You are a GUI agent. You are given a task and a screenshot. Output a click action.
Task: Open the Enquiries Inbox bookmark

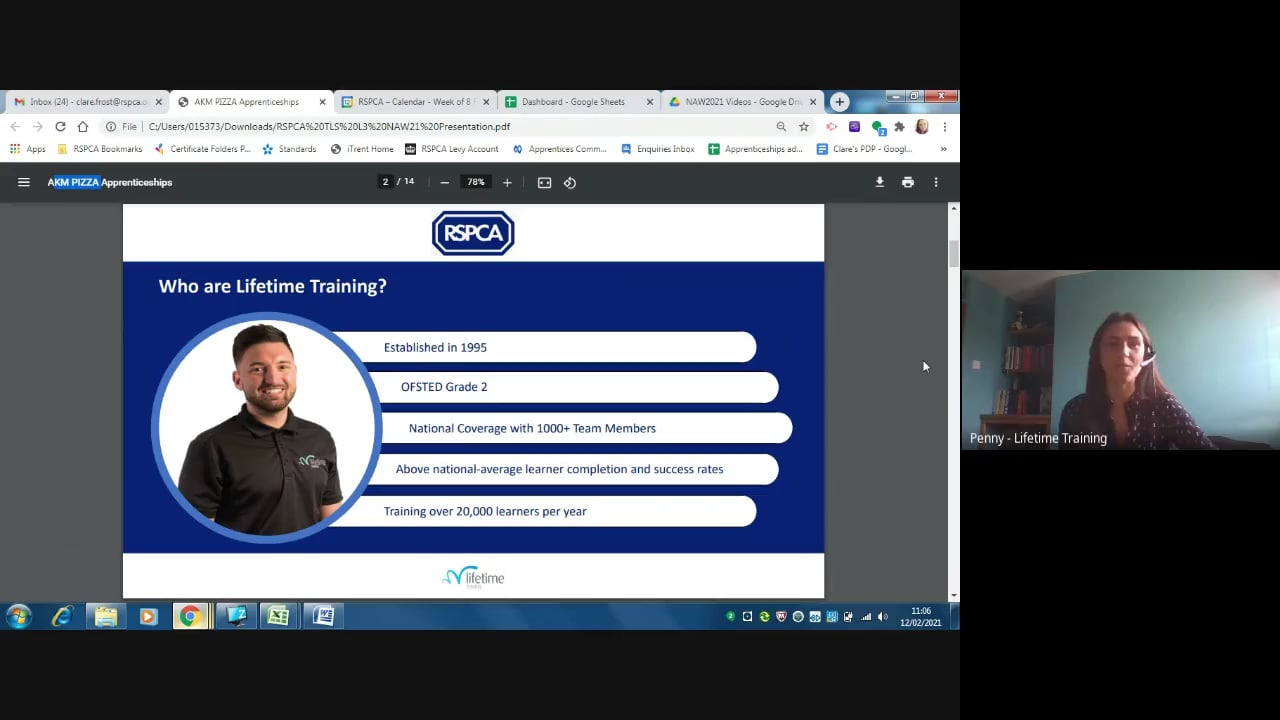pos(658,149)
